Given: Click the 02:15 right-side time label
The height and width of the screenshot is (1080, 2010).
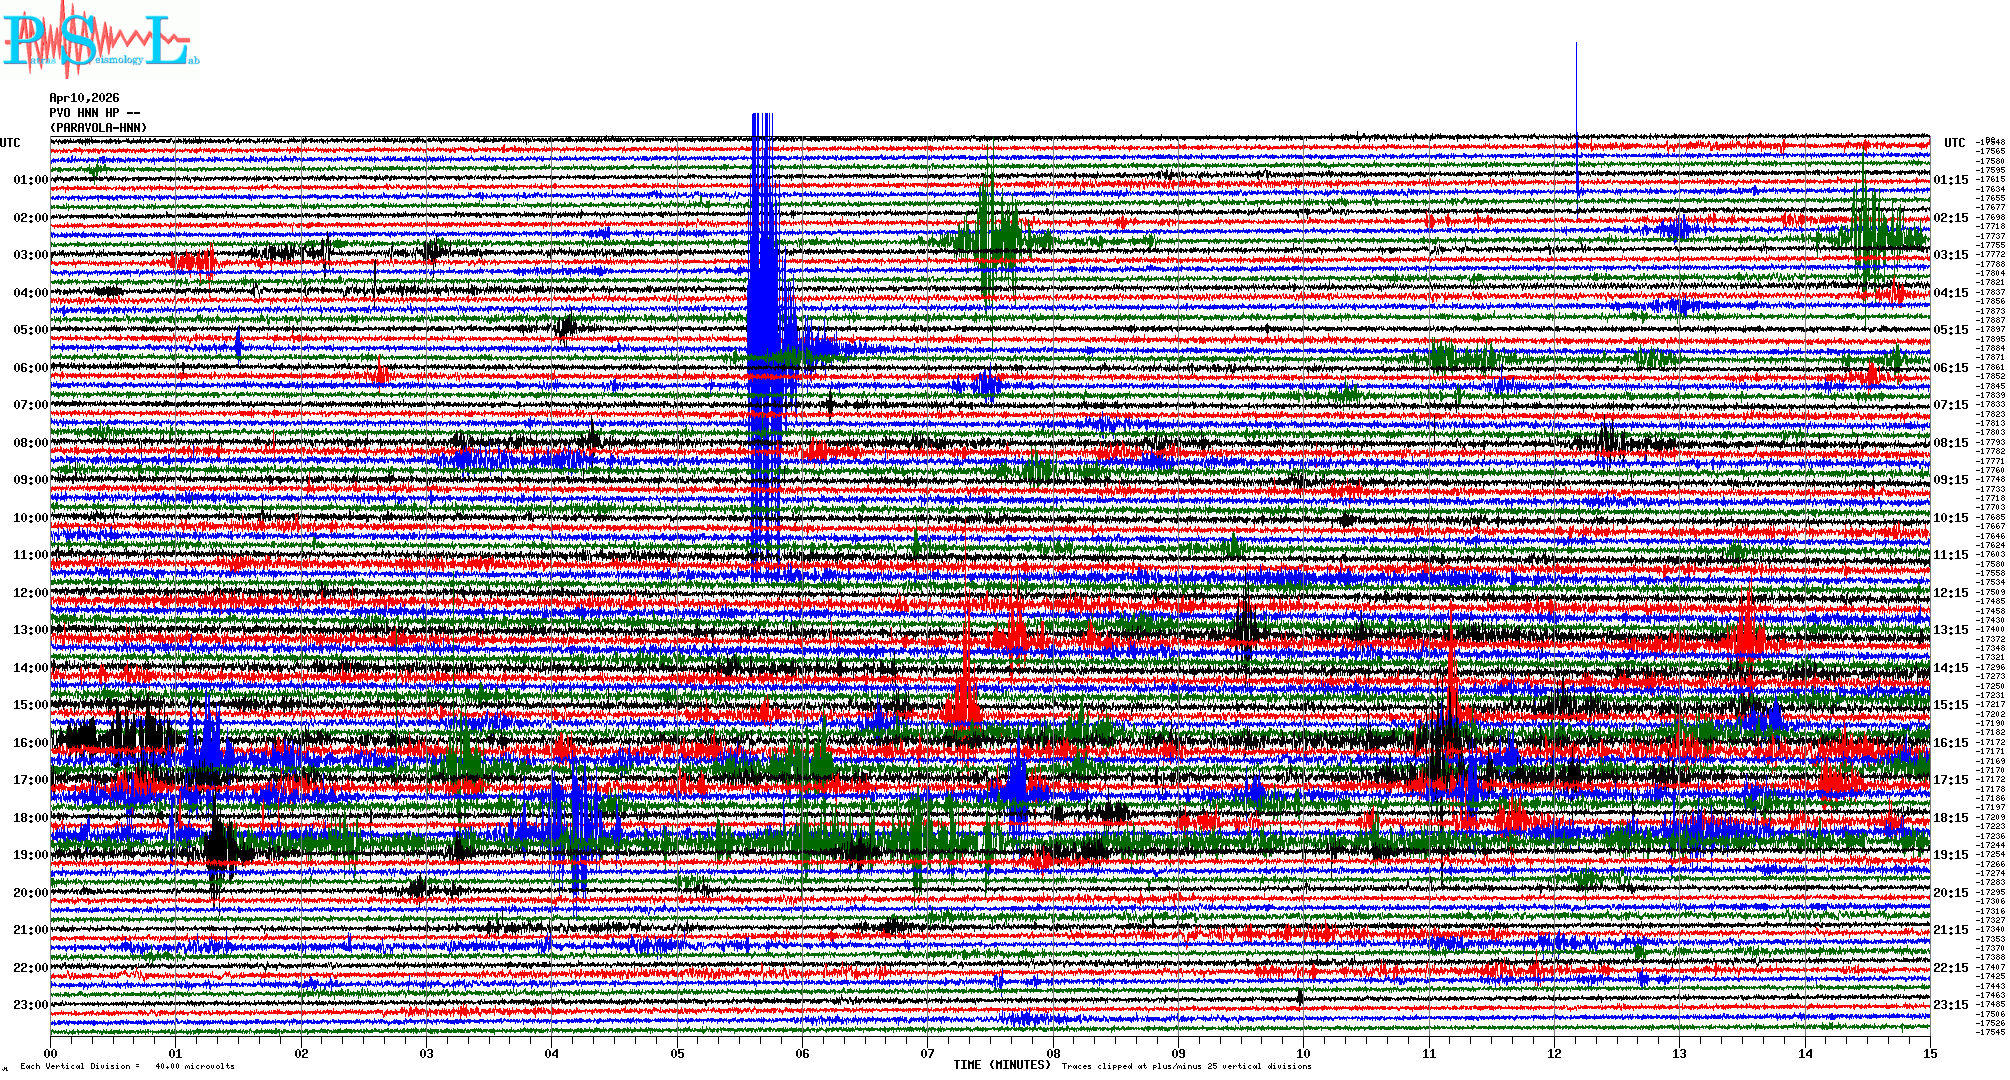Looking at the screenshot, I should point(1950,218).
